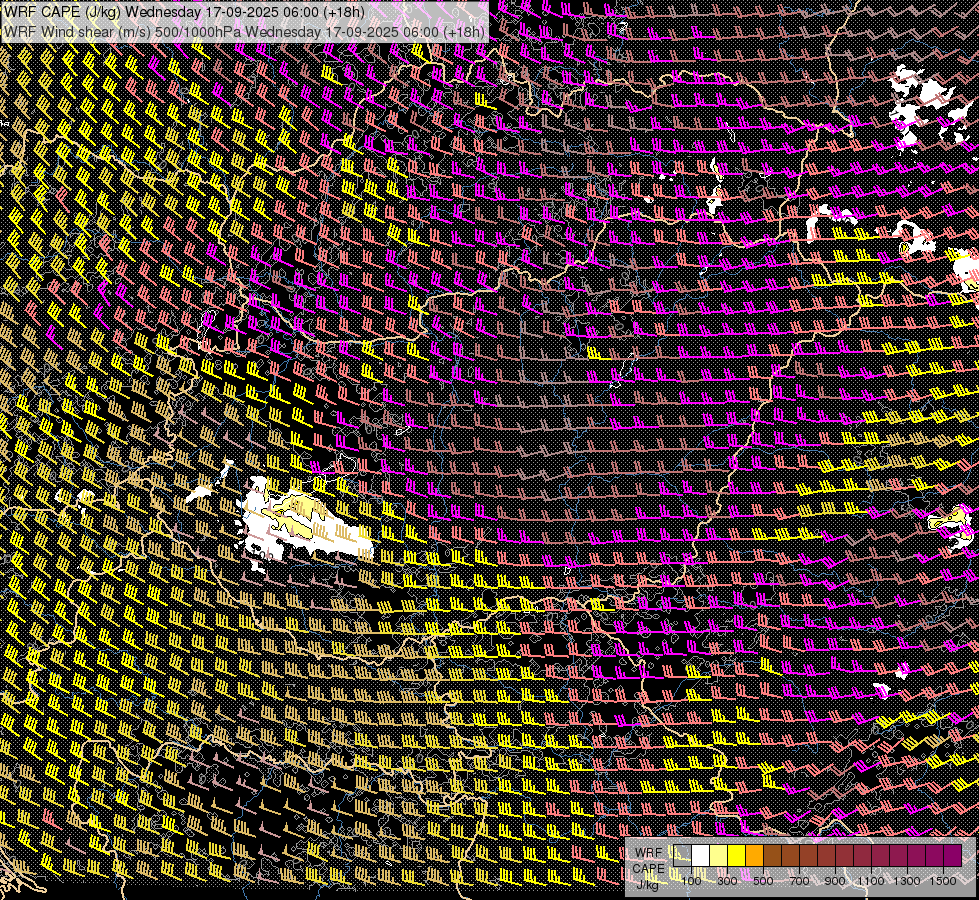Image resolution: width=979 pixels, height=900 pixels.
Task: Click the 100 legend tick label
Action: [x=691, y=881]
